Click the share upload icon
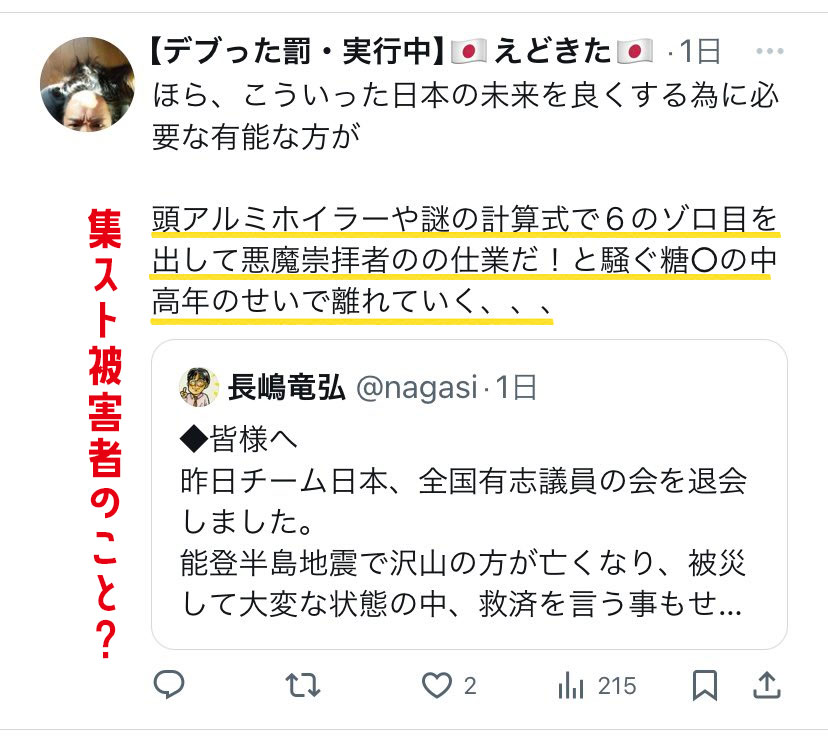This screenshot has width=828, height=741. pos(766,685)
